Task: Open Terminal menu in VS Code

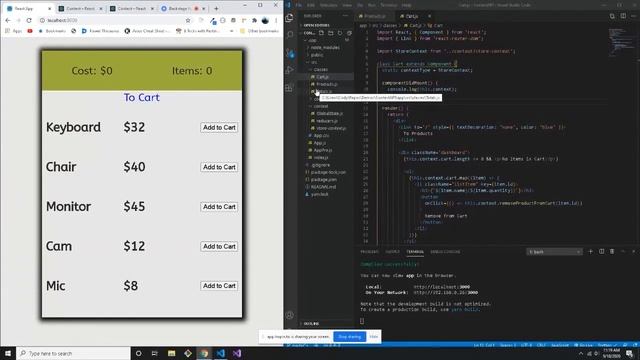Action: click(388, 5)
